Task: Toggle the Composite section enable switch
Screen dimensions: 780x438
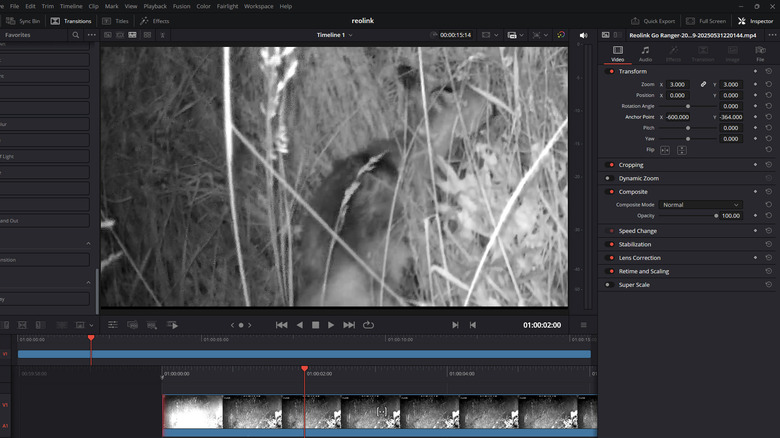Action: [611, 192]
